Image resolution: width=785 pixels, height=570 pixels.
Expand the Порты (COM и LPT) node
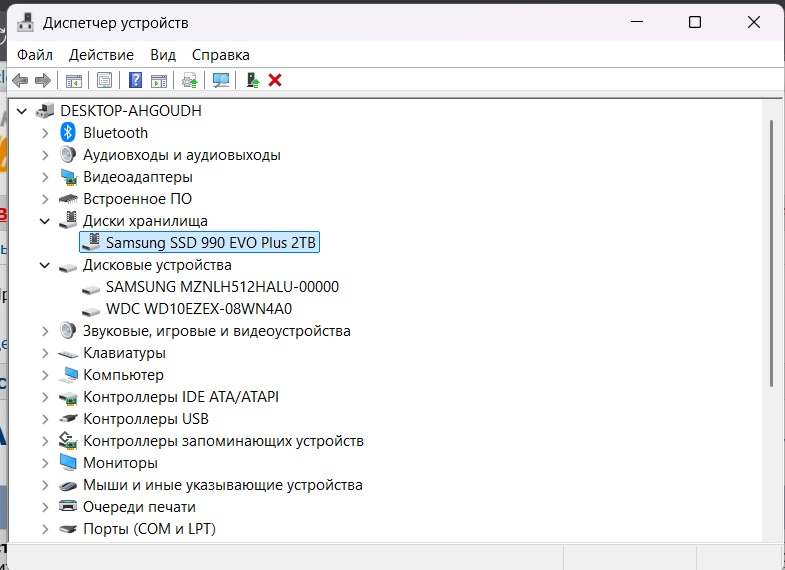(45, 529)
